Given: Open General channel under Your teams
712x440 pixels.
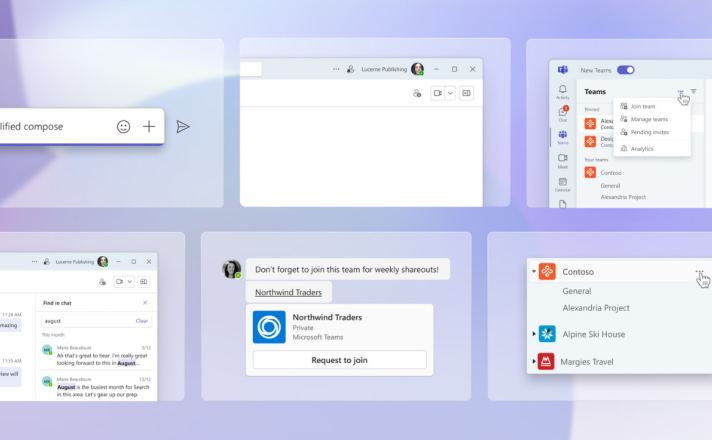Looking at the screenshot, I should tap(610, 185).
